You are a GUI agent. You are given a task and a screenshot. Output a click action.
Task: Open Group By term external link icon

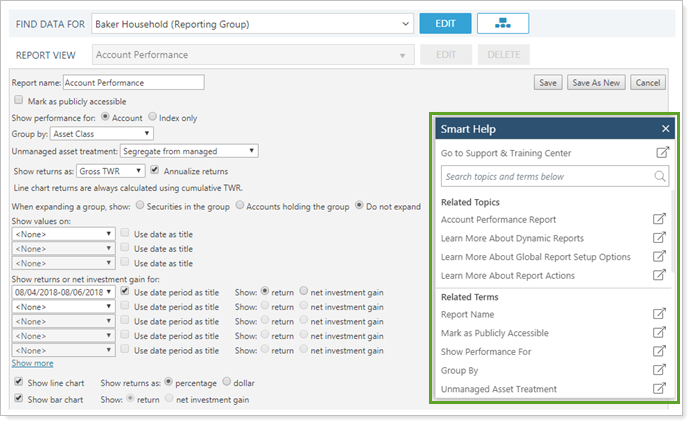click(x=660, y=370)
